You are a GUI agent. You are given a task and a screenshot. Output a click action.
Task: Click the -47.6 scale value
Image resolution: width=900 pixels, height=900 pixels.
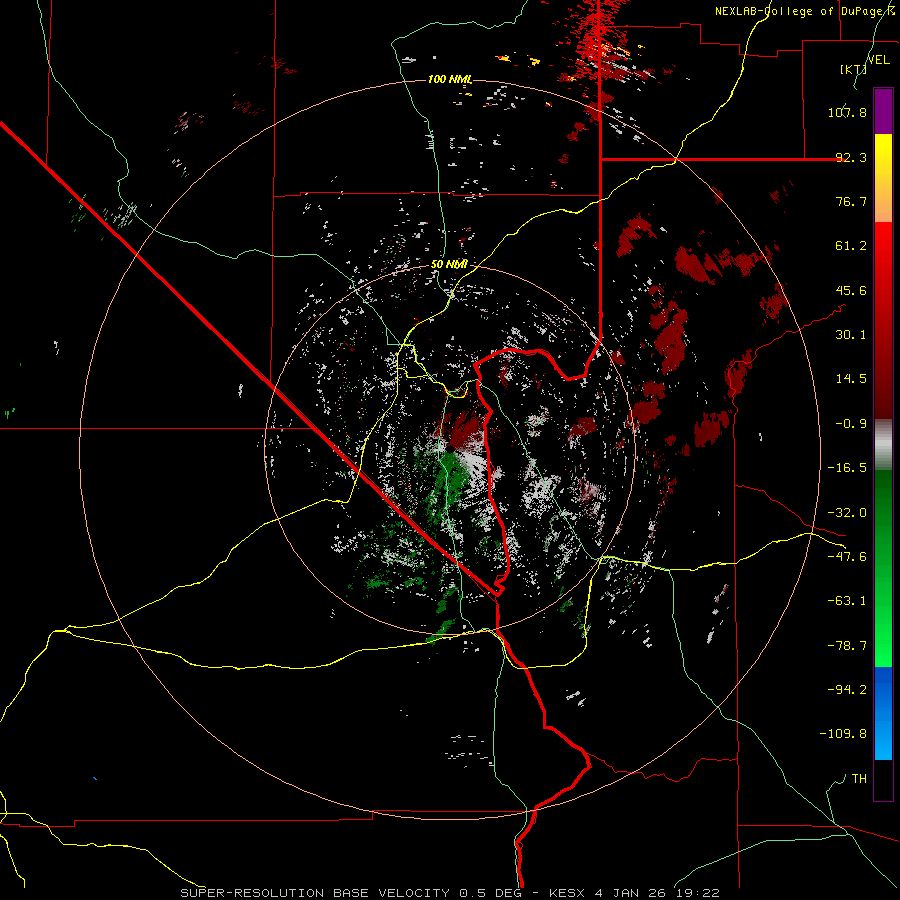pos(847,557)
